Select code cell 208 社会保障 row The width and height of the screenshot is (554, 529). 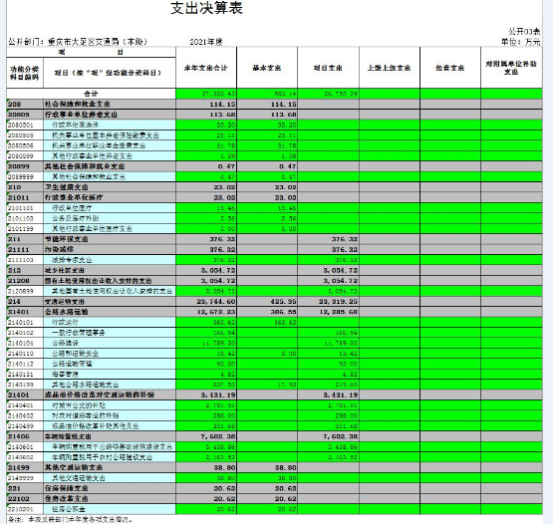[25, 104]
